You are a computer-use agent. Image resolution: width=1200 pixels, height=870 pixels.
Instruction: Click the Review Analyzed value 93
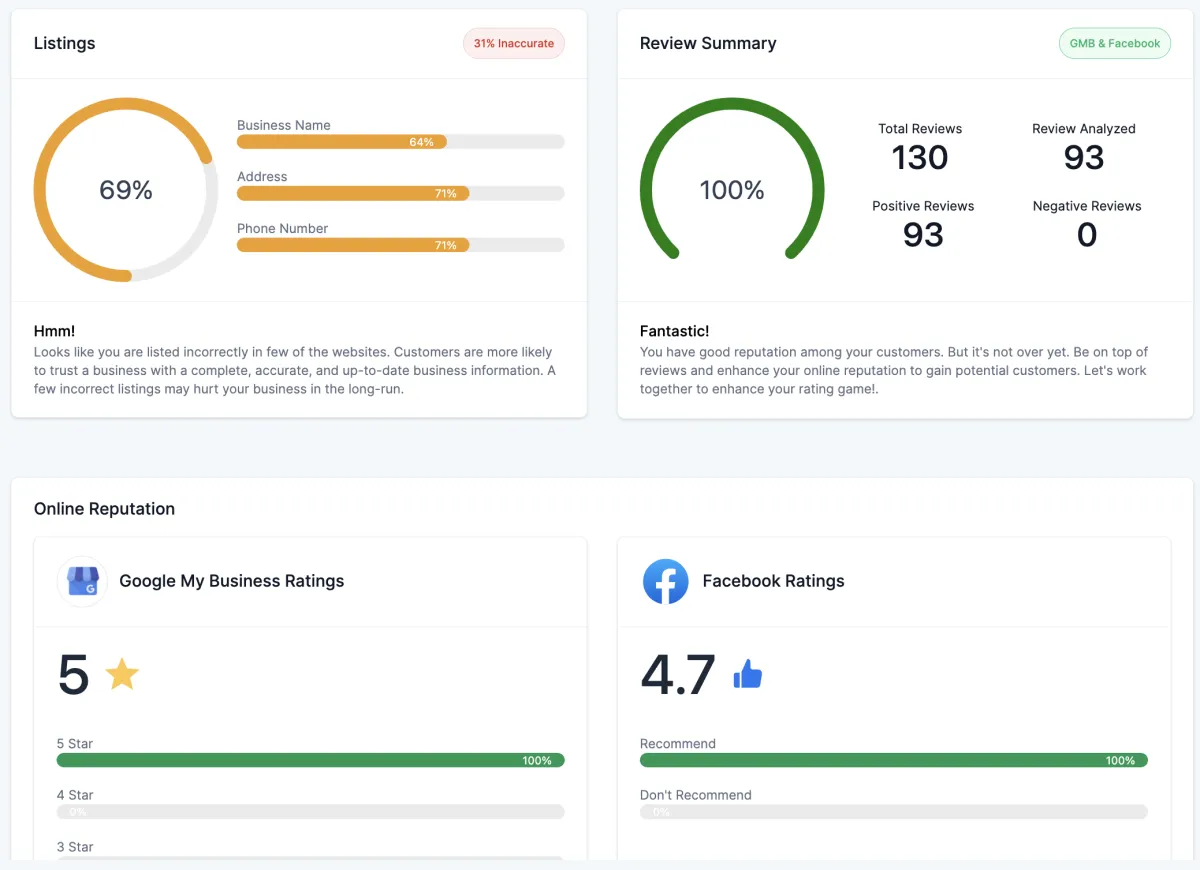point(1084,158)
